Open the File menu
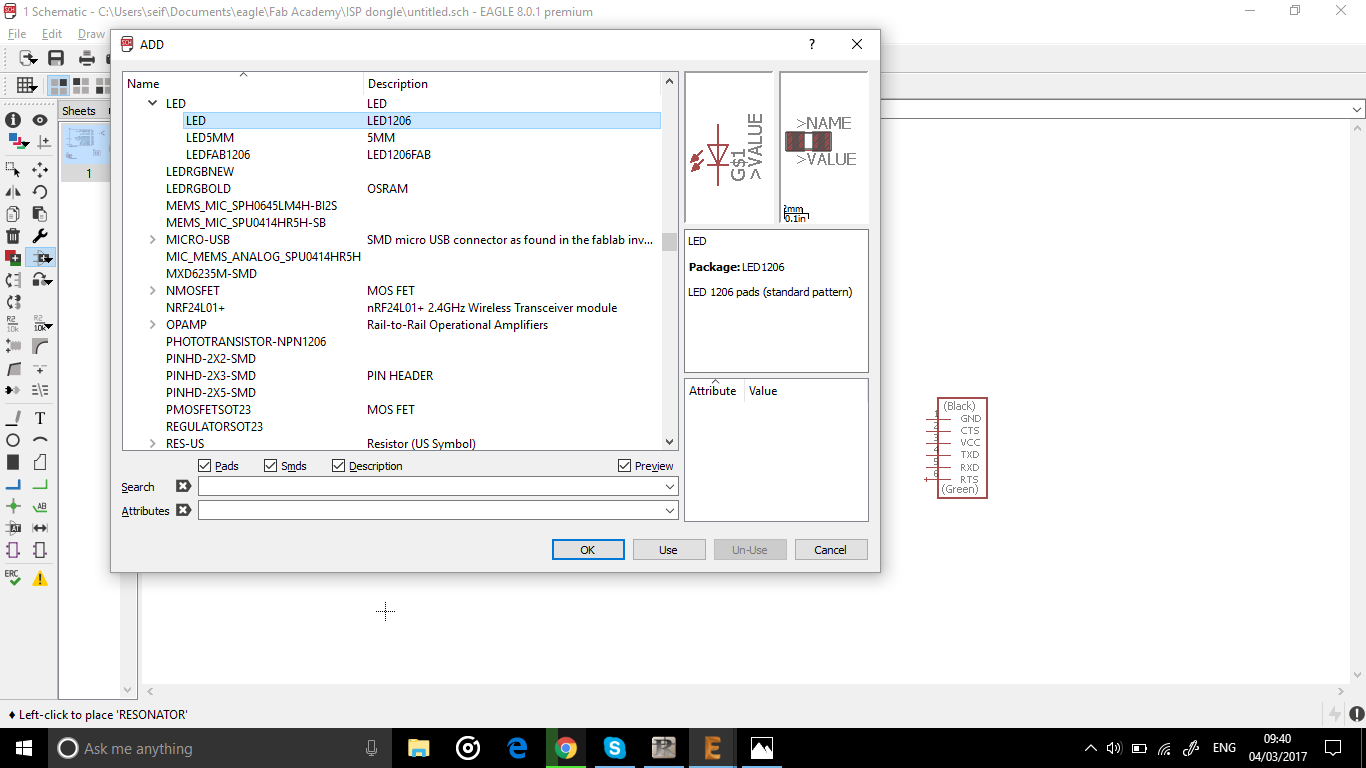 (x=17, y=34)
